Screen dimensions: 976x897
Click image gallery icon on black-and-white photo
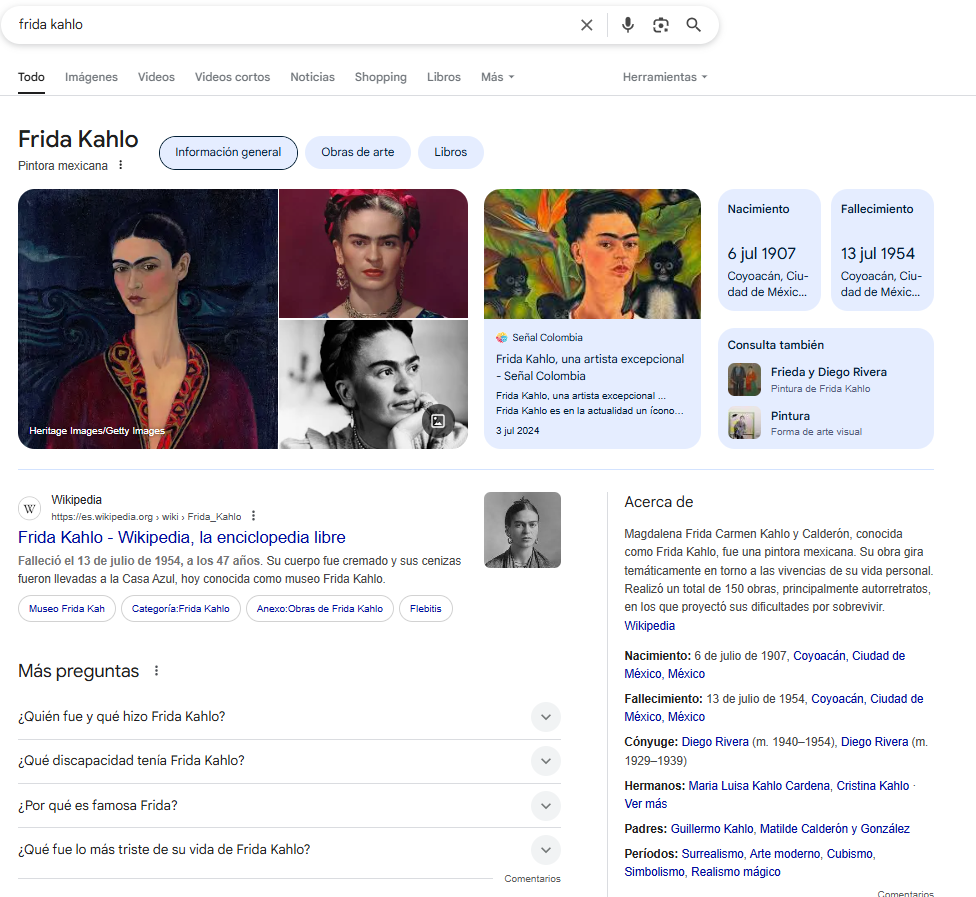(x=437, y=420)
